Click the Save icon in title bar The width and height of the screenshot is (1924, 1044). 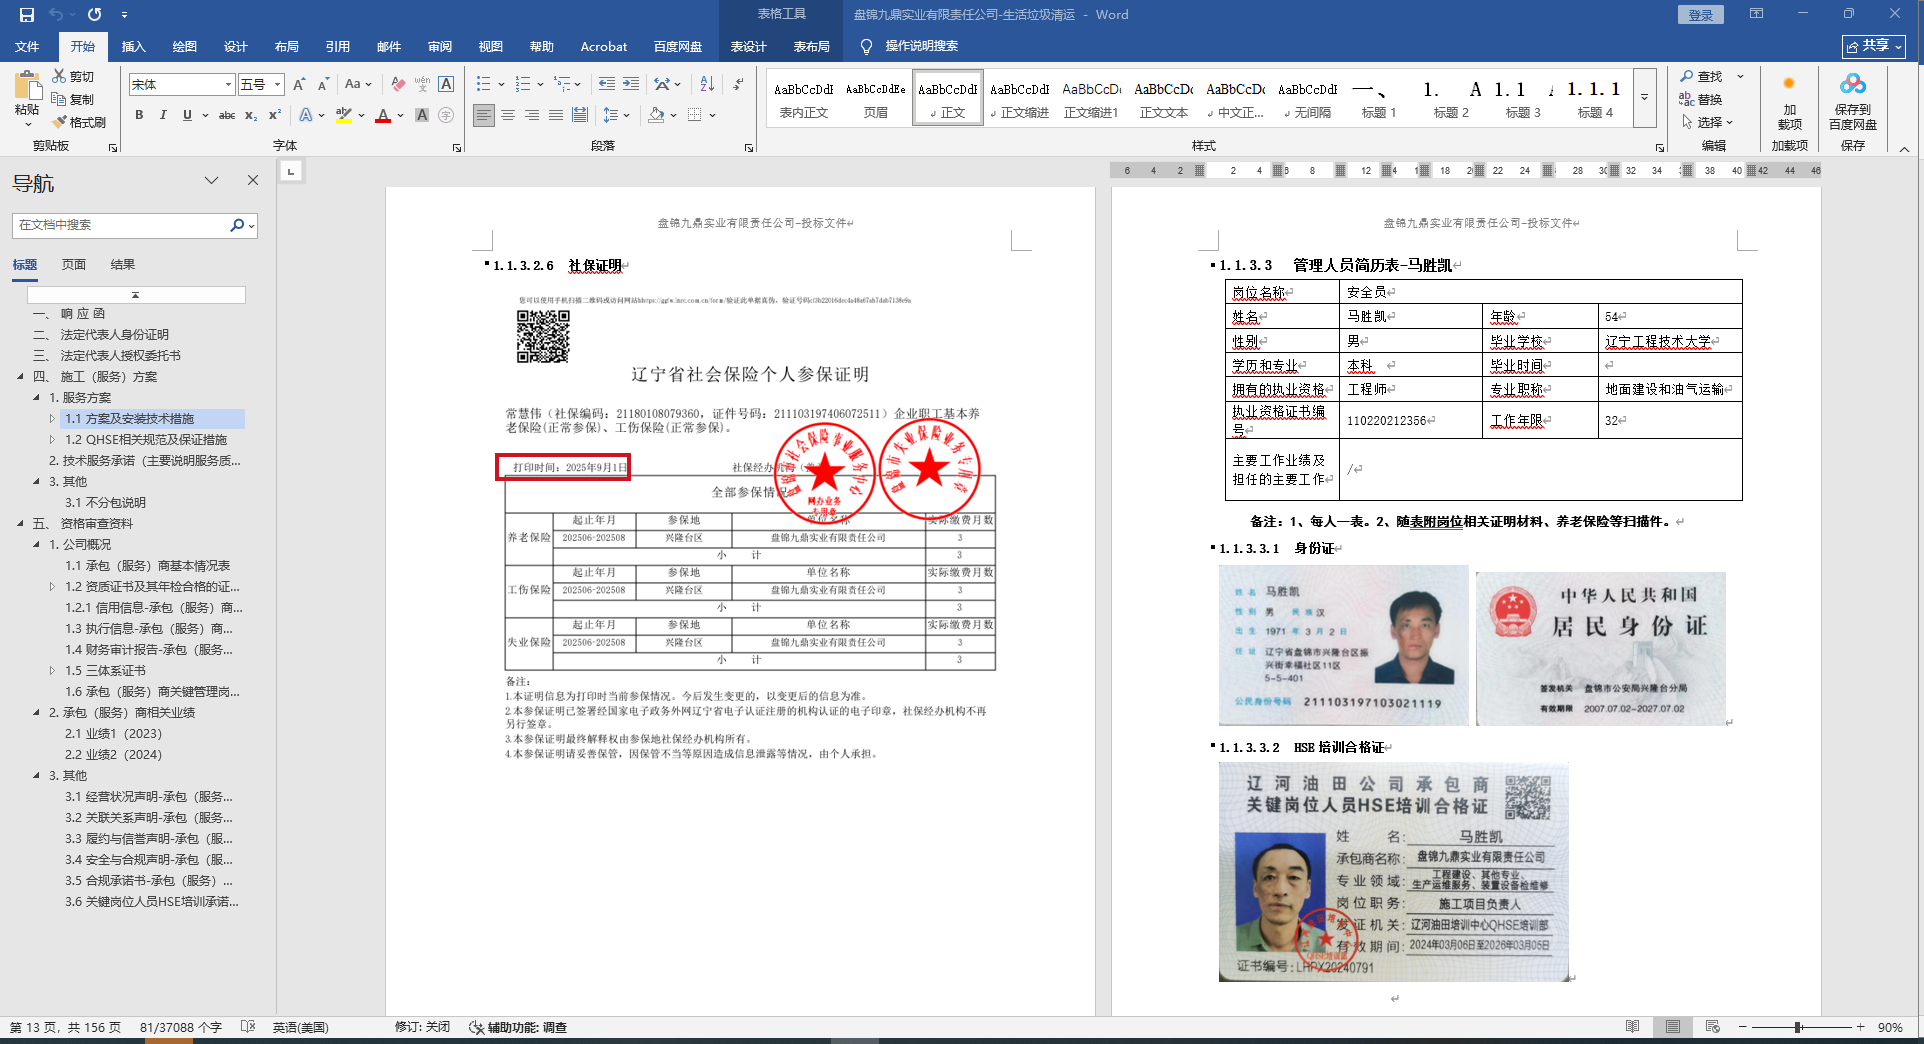27,14
